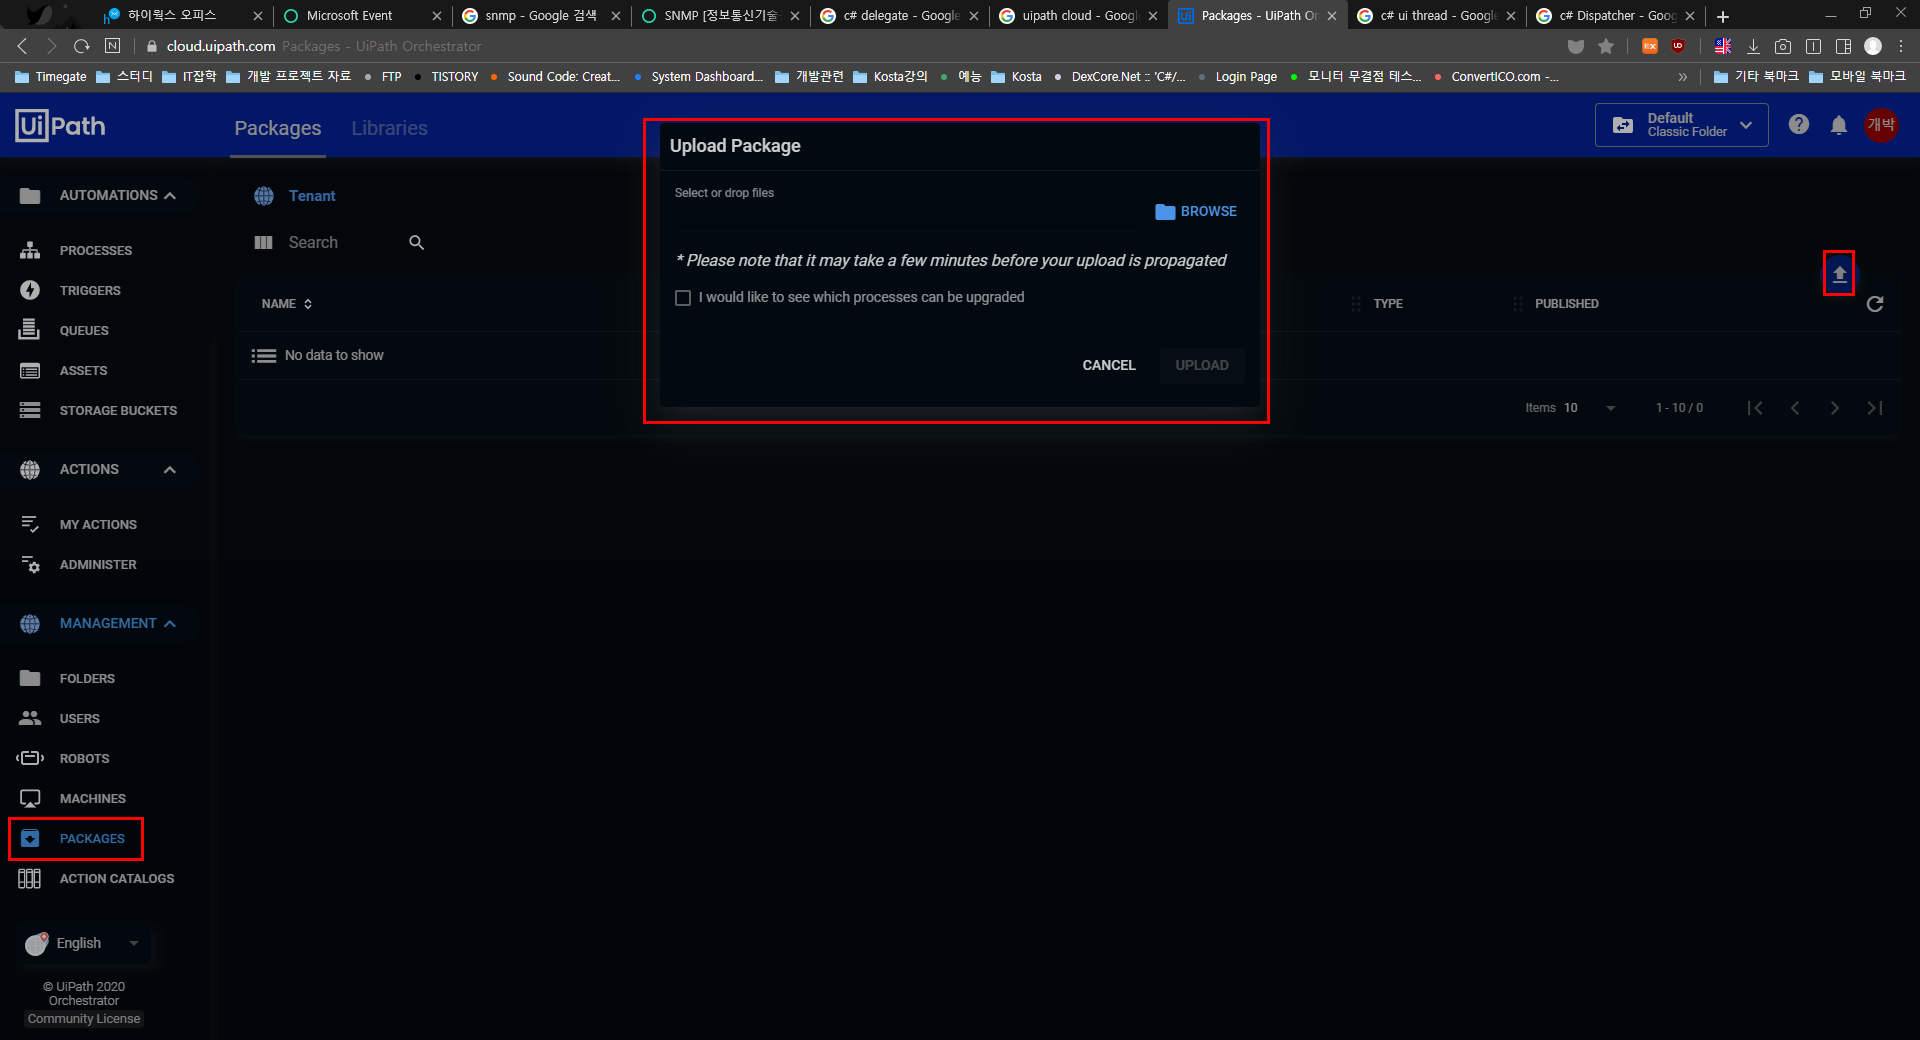Open Assets in sidebar
Viewport: 1920px width, 1040px height.
tap(83, 370)
